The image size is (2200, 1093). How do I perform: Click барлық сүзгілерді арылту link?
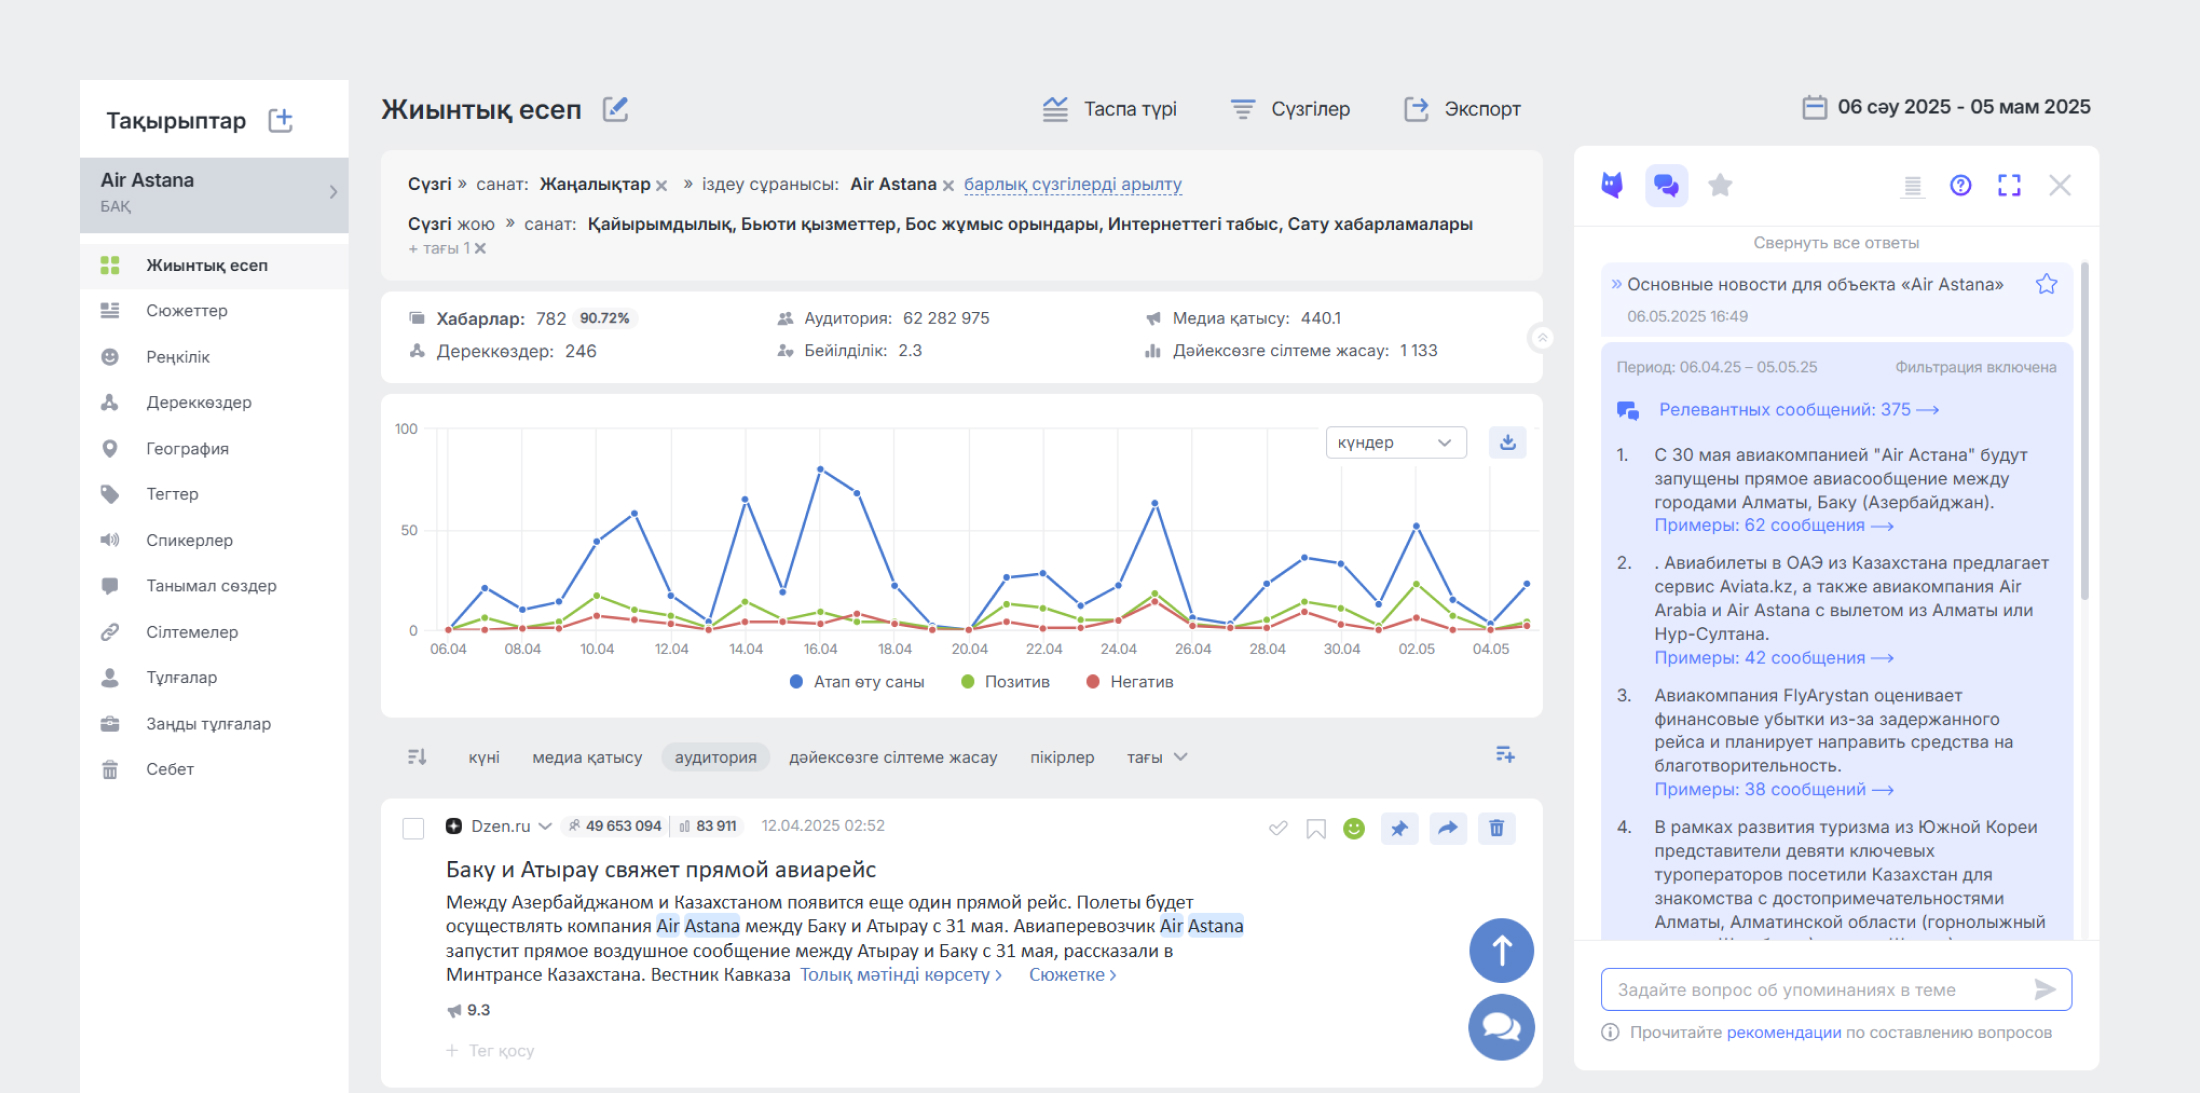point(1072,184)
